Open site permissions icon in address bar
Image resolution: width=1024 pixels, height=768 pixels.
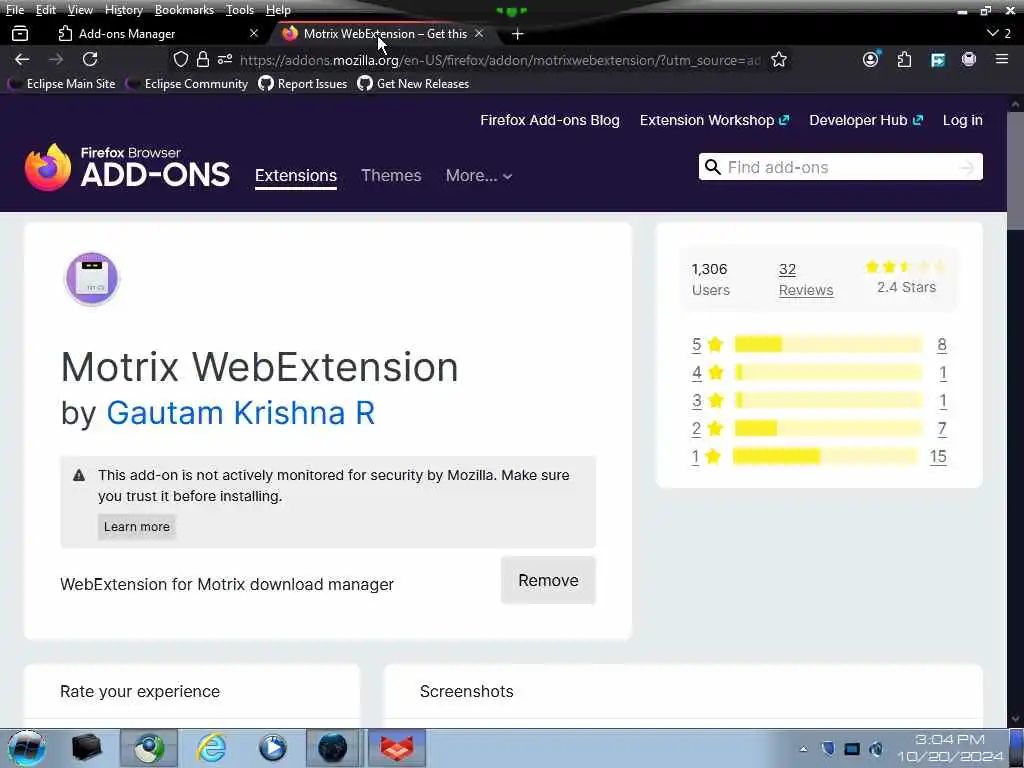point(225,60)
